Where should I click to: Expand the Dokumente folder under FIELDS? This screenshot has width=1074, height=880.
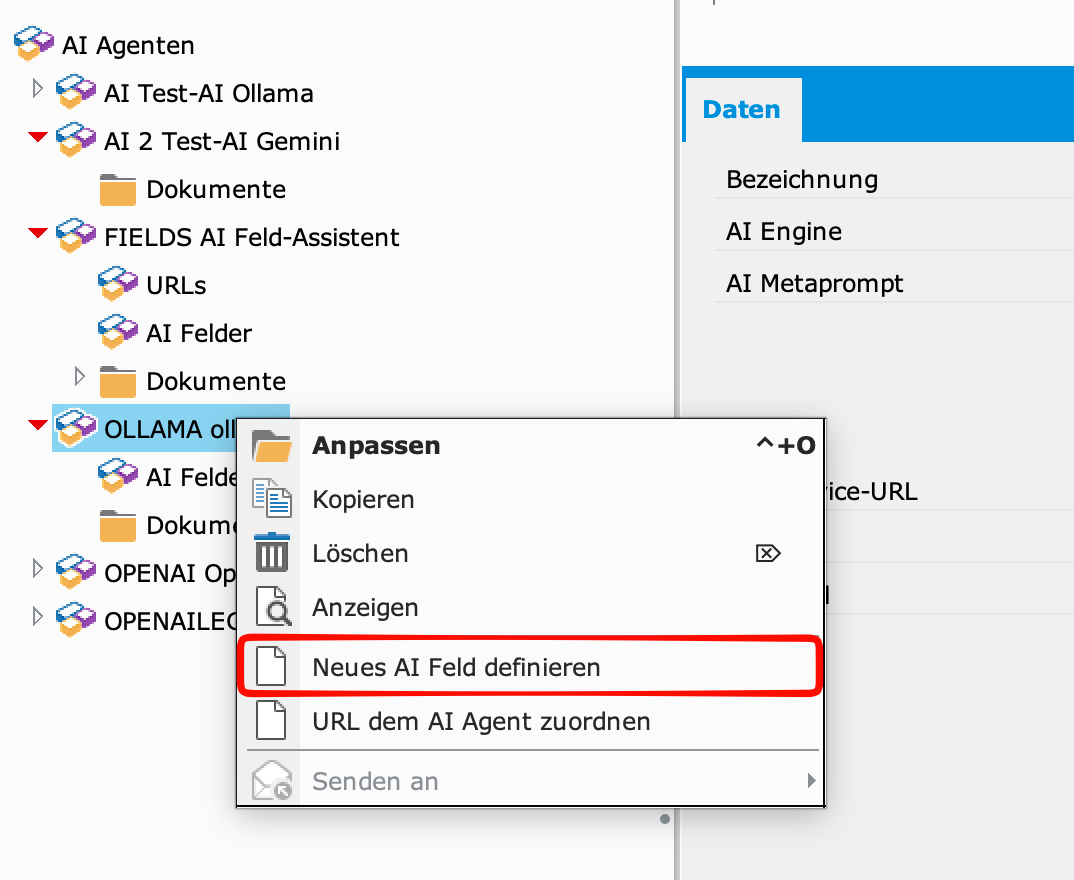80,377
